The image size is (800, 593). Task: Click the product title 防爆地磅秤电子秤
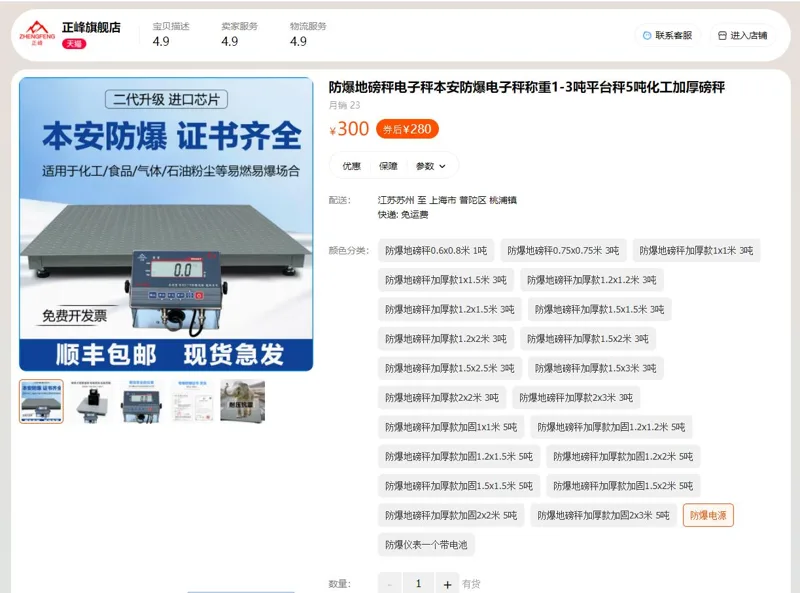527,87
